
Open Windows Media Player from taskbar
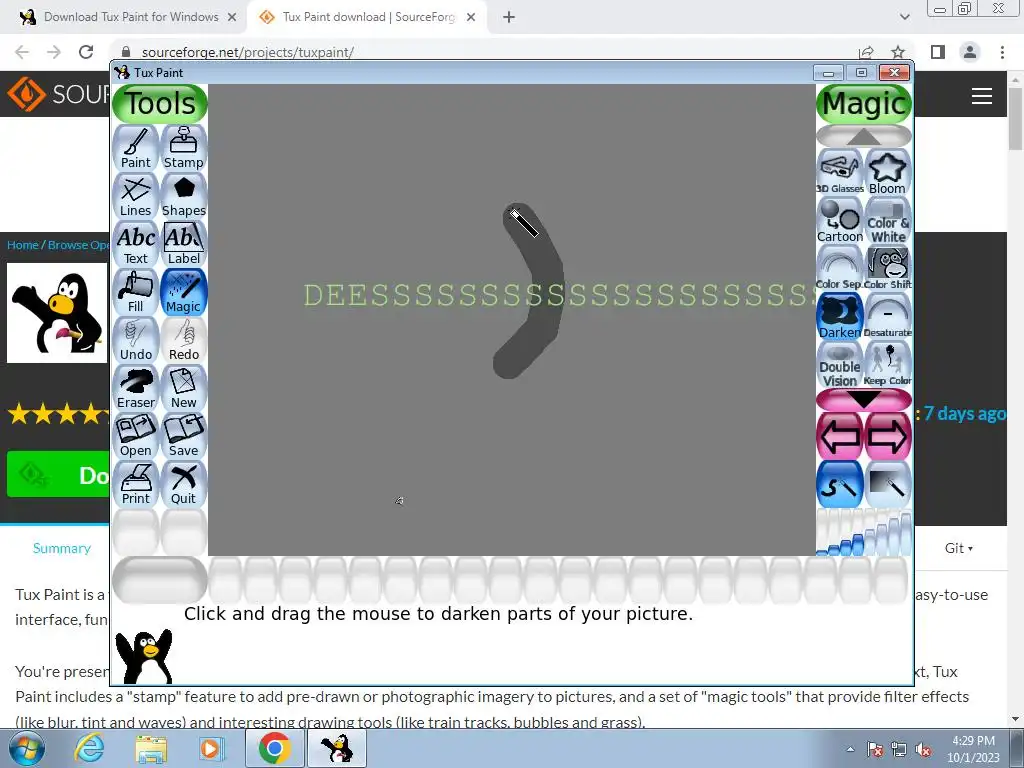click(211, 748)
